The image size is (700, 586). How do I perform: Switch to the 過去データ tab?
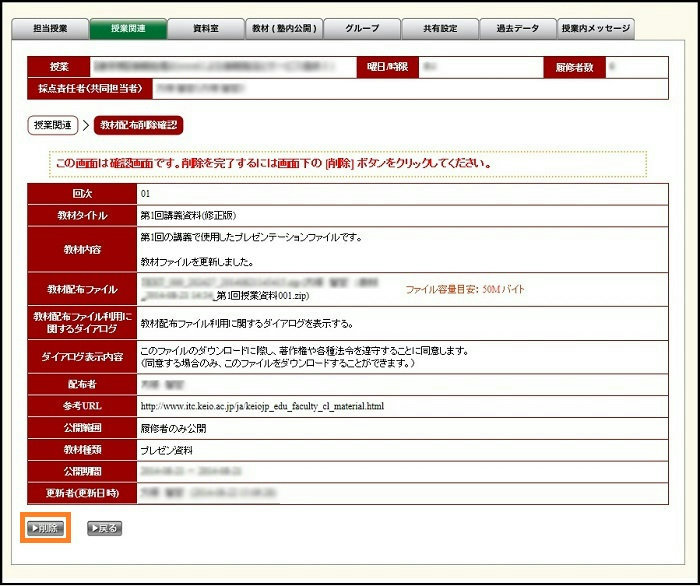click(x=518, y=29)
